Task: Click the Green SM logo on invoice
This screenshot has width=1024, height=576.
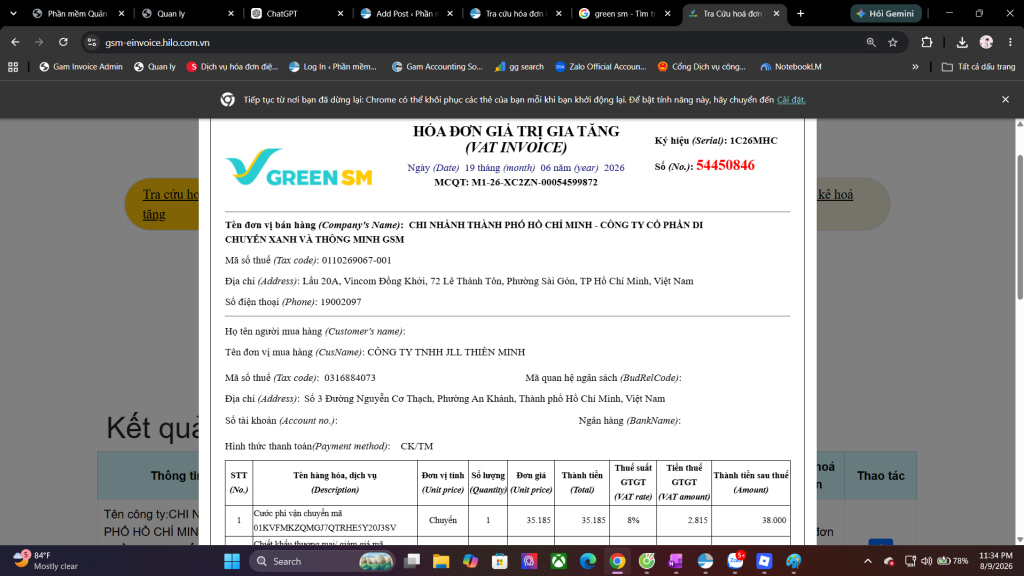Action: click(298, 167)
